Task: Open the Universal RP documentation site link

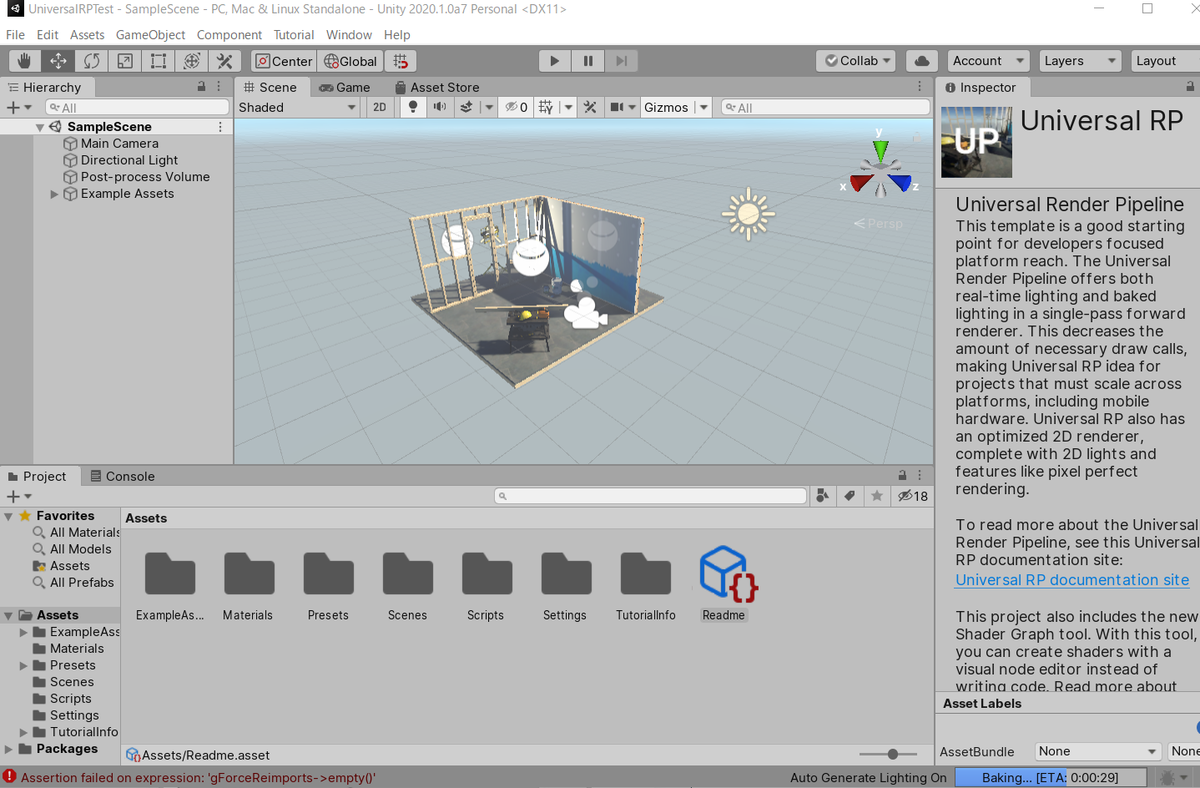Action: point(1072,580)
